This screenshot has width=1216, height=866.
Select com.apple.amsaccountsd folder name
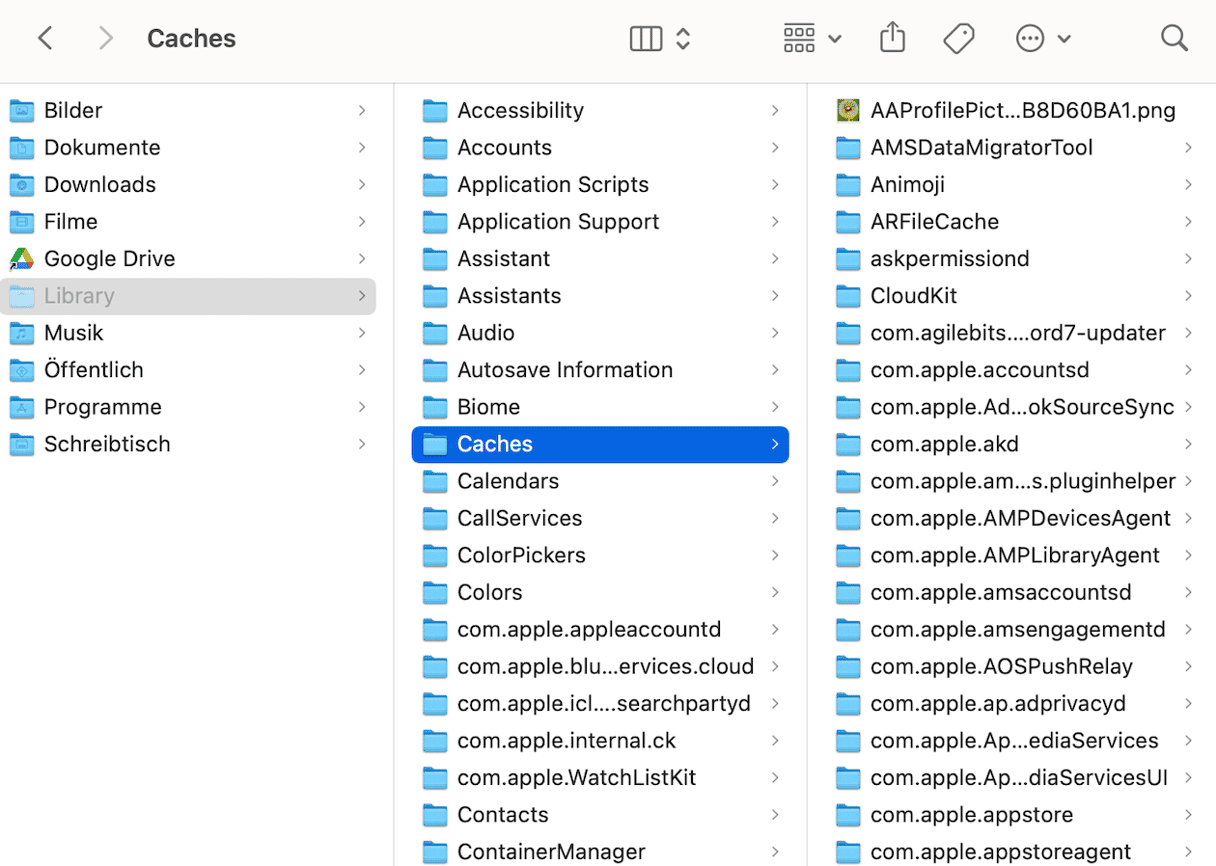click(1001, 592)
